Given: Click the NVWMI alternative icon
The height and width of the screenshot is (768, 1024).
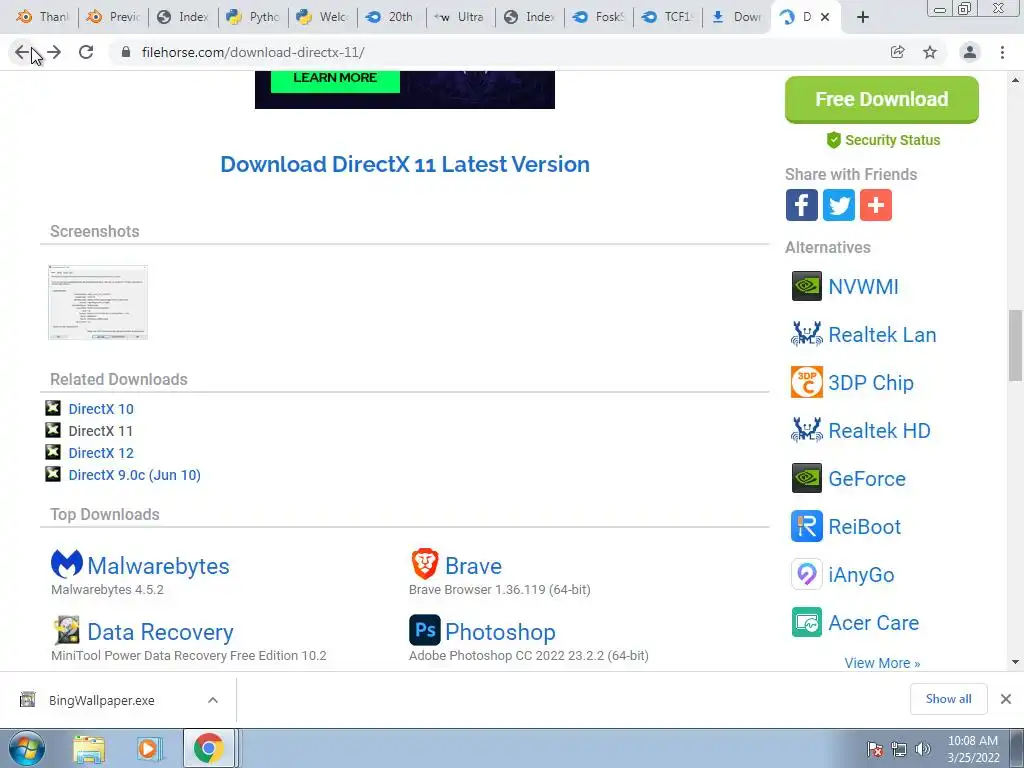Looking at the screenshot, I should [807, 286].
